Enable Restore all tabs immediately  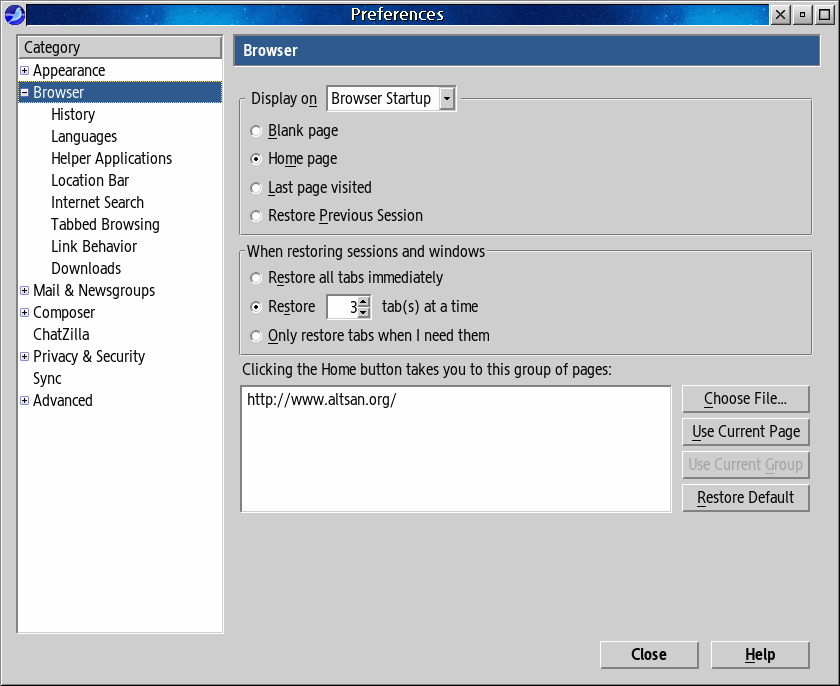[x=257, y=278]
